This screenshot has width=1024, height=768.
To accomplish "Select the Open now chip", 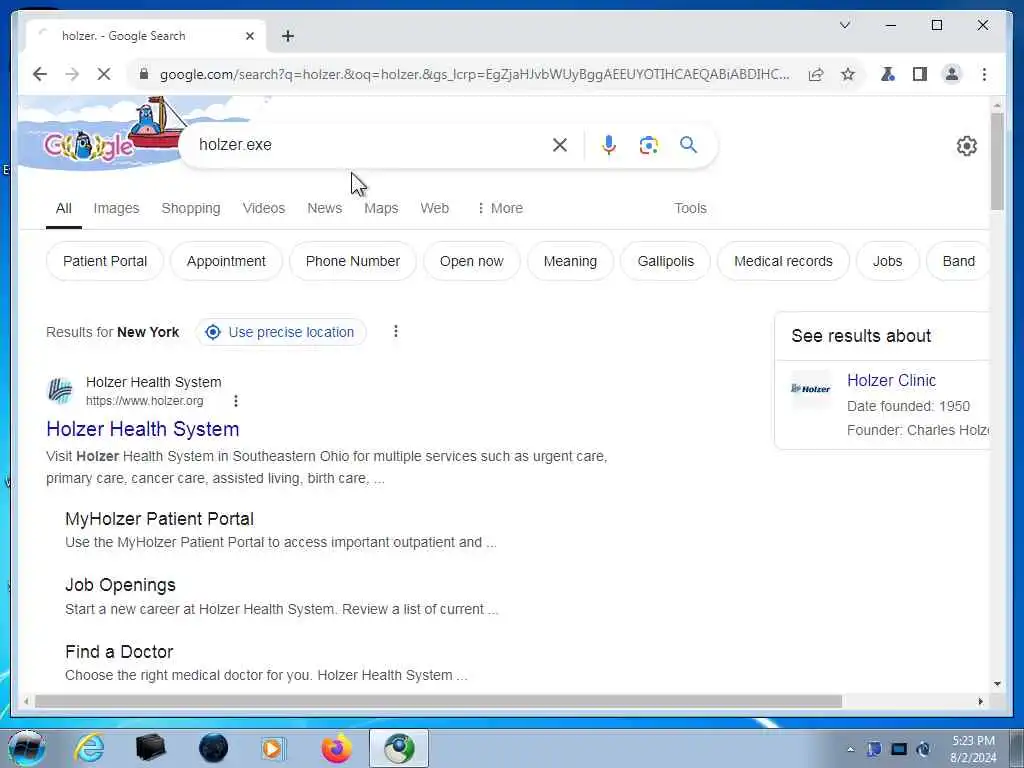I will pos(472,261).
